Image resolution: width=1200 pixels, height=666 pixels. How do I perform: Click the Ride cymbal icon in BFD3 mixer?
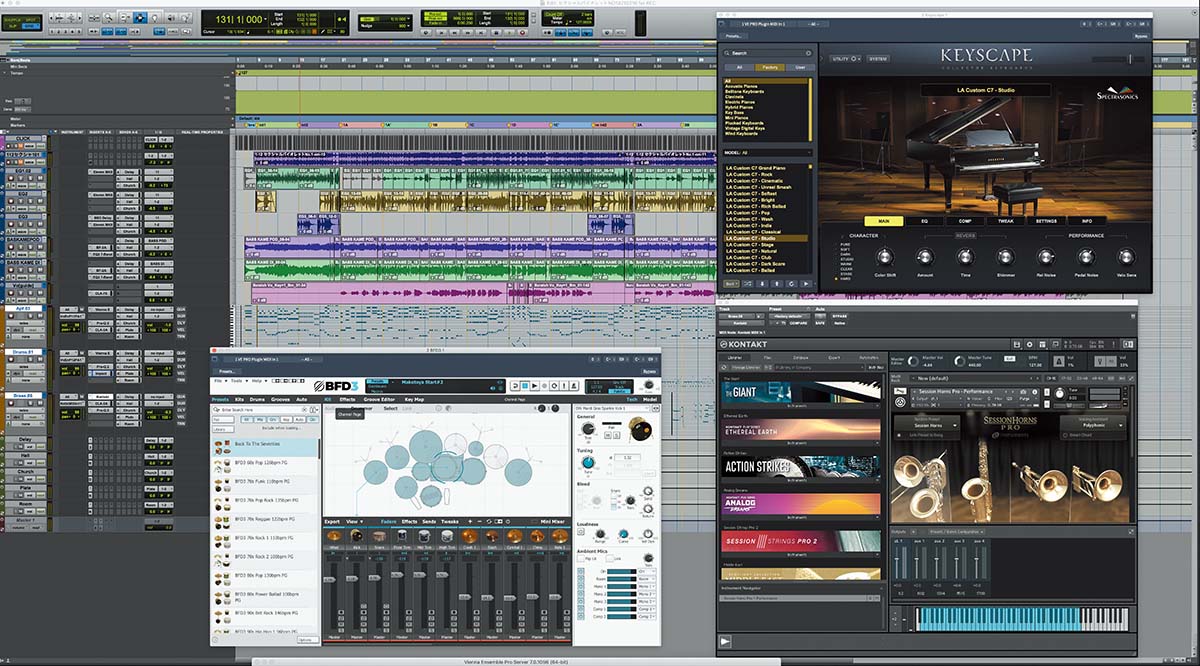[x=559, y=536]
